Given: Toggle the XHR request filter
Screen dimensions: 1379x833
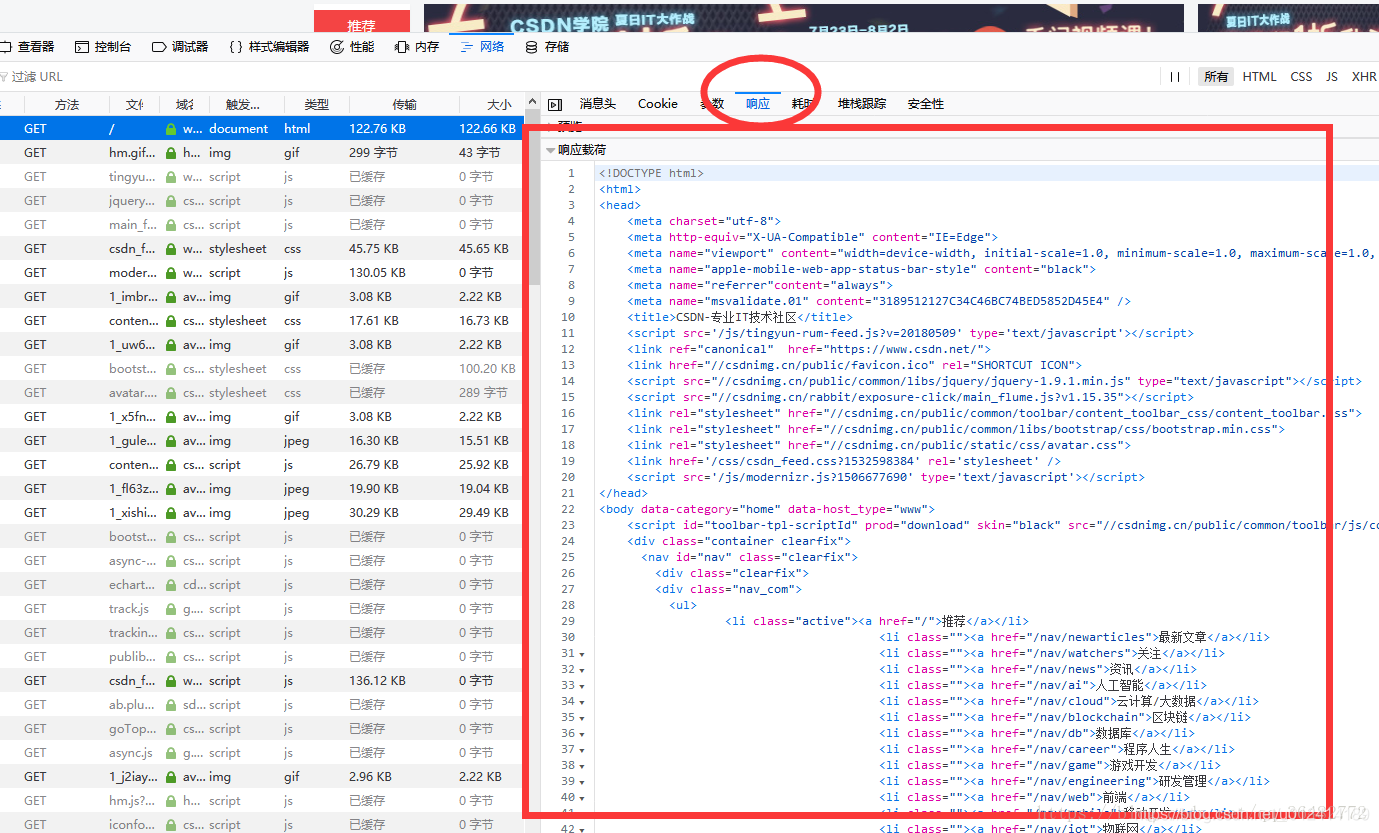Looking at the screenshot, I should tap(1364, 77).
